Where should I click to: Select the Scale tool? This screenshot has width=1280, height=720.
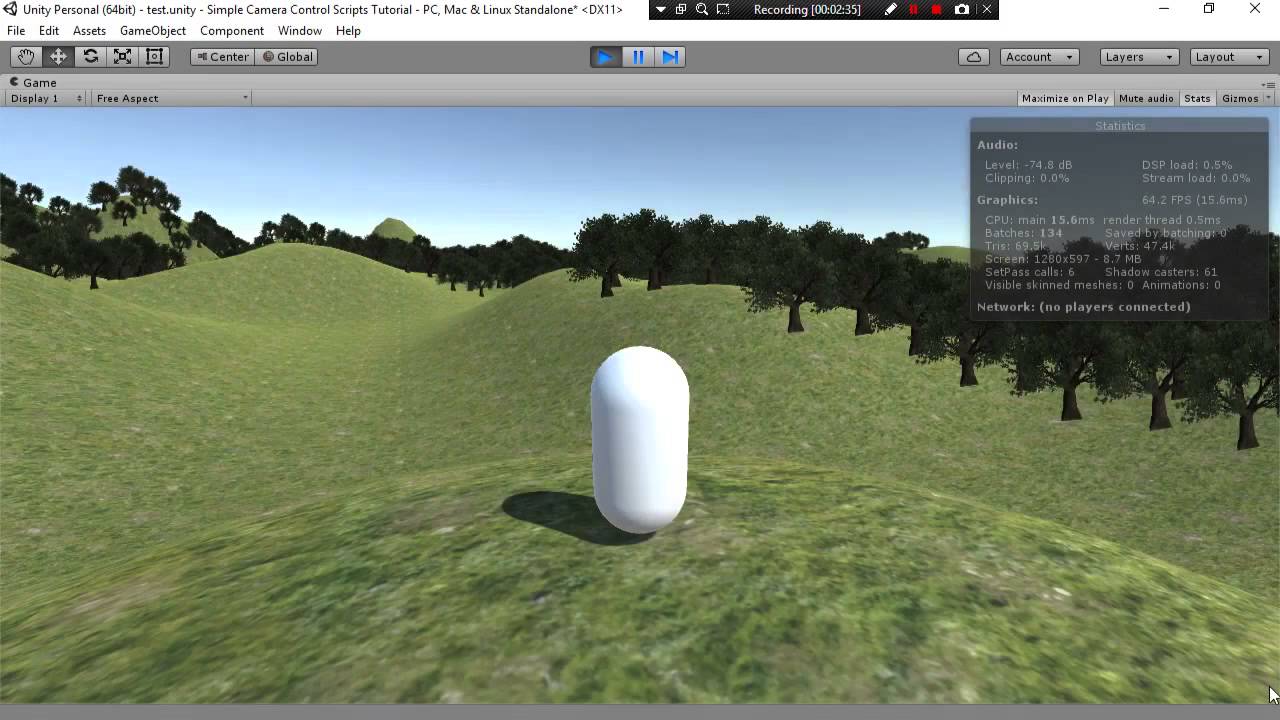[x=122, y=57]
